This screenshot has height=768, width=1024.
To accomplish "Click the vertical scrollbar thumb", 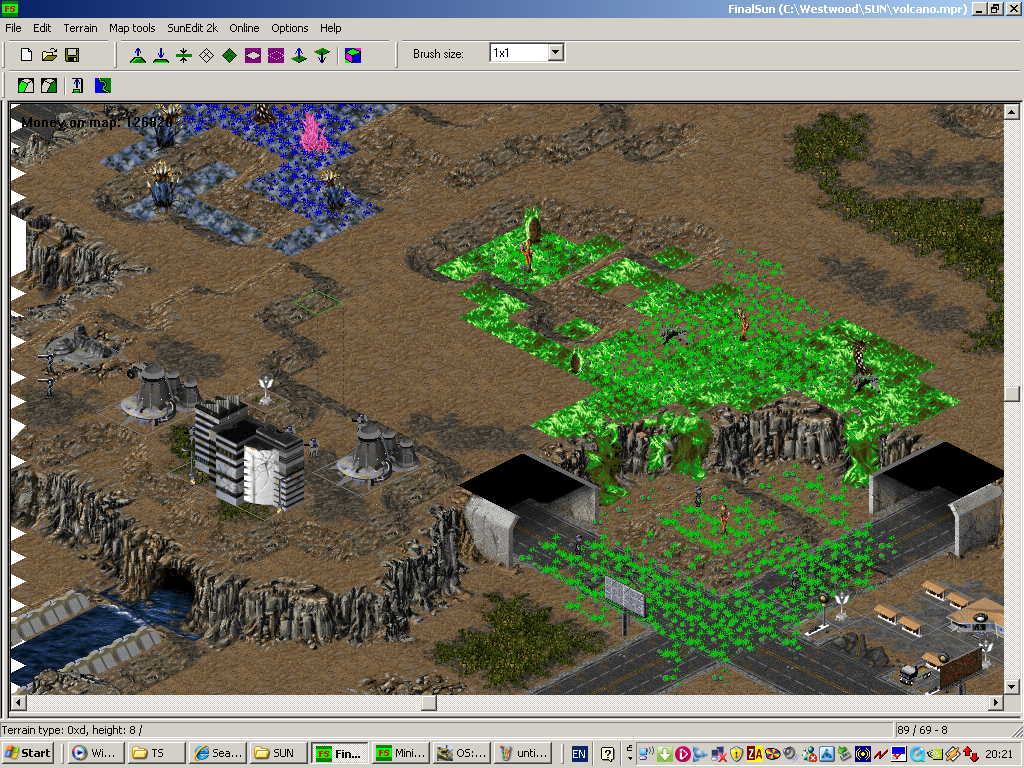I will (1012, 394).
